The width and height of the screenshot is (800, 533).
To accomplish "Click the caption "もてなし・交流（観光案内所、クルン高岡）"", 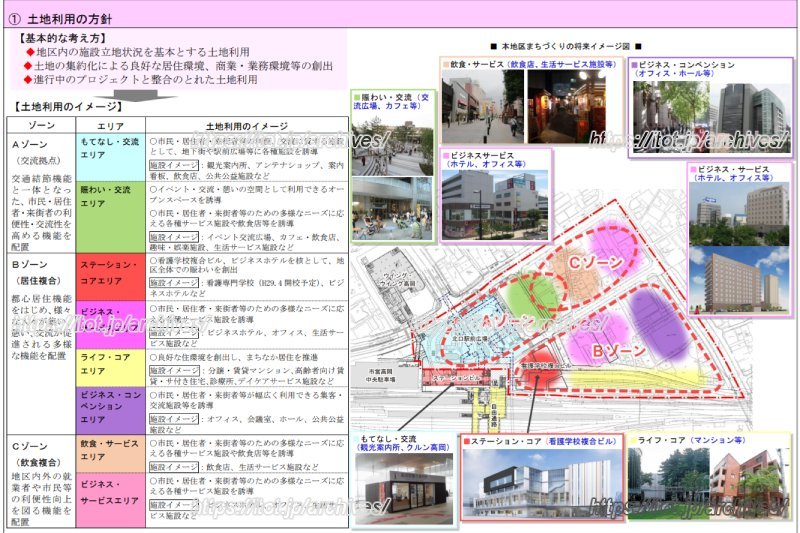I will [403, 443].
